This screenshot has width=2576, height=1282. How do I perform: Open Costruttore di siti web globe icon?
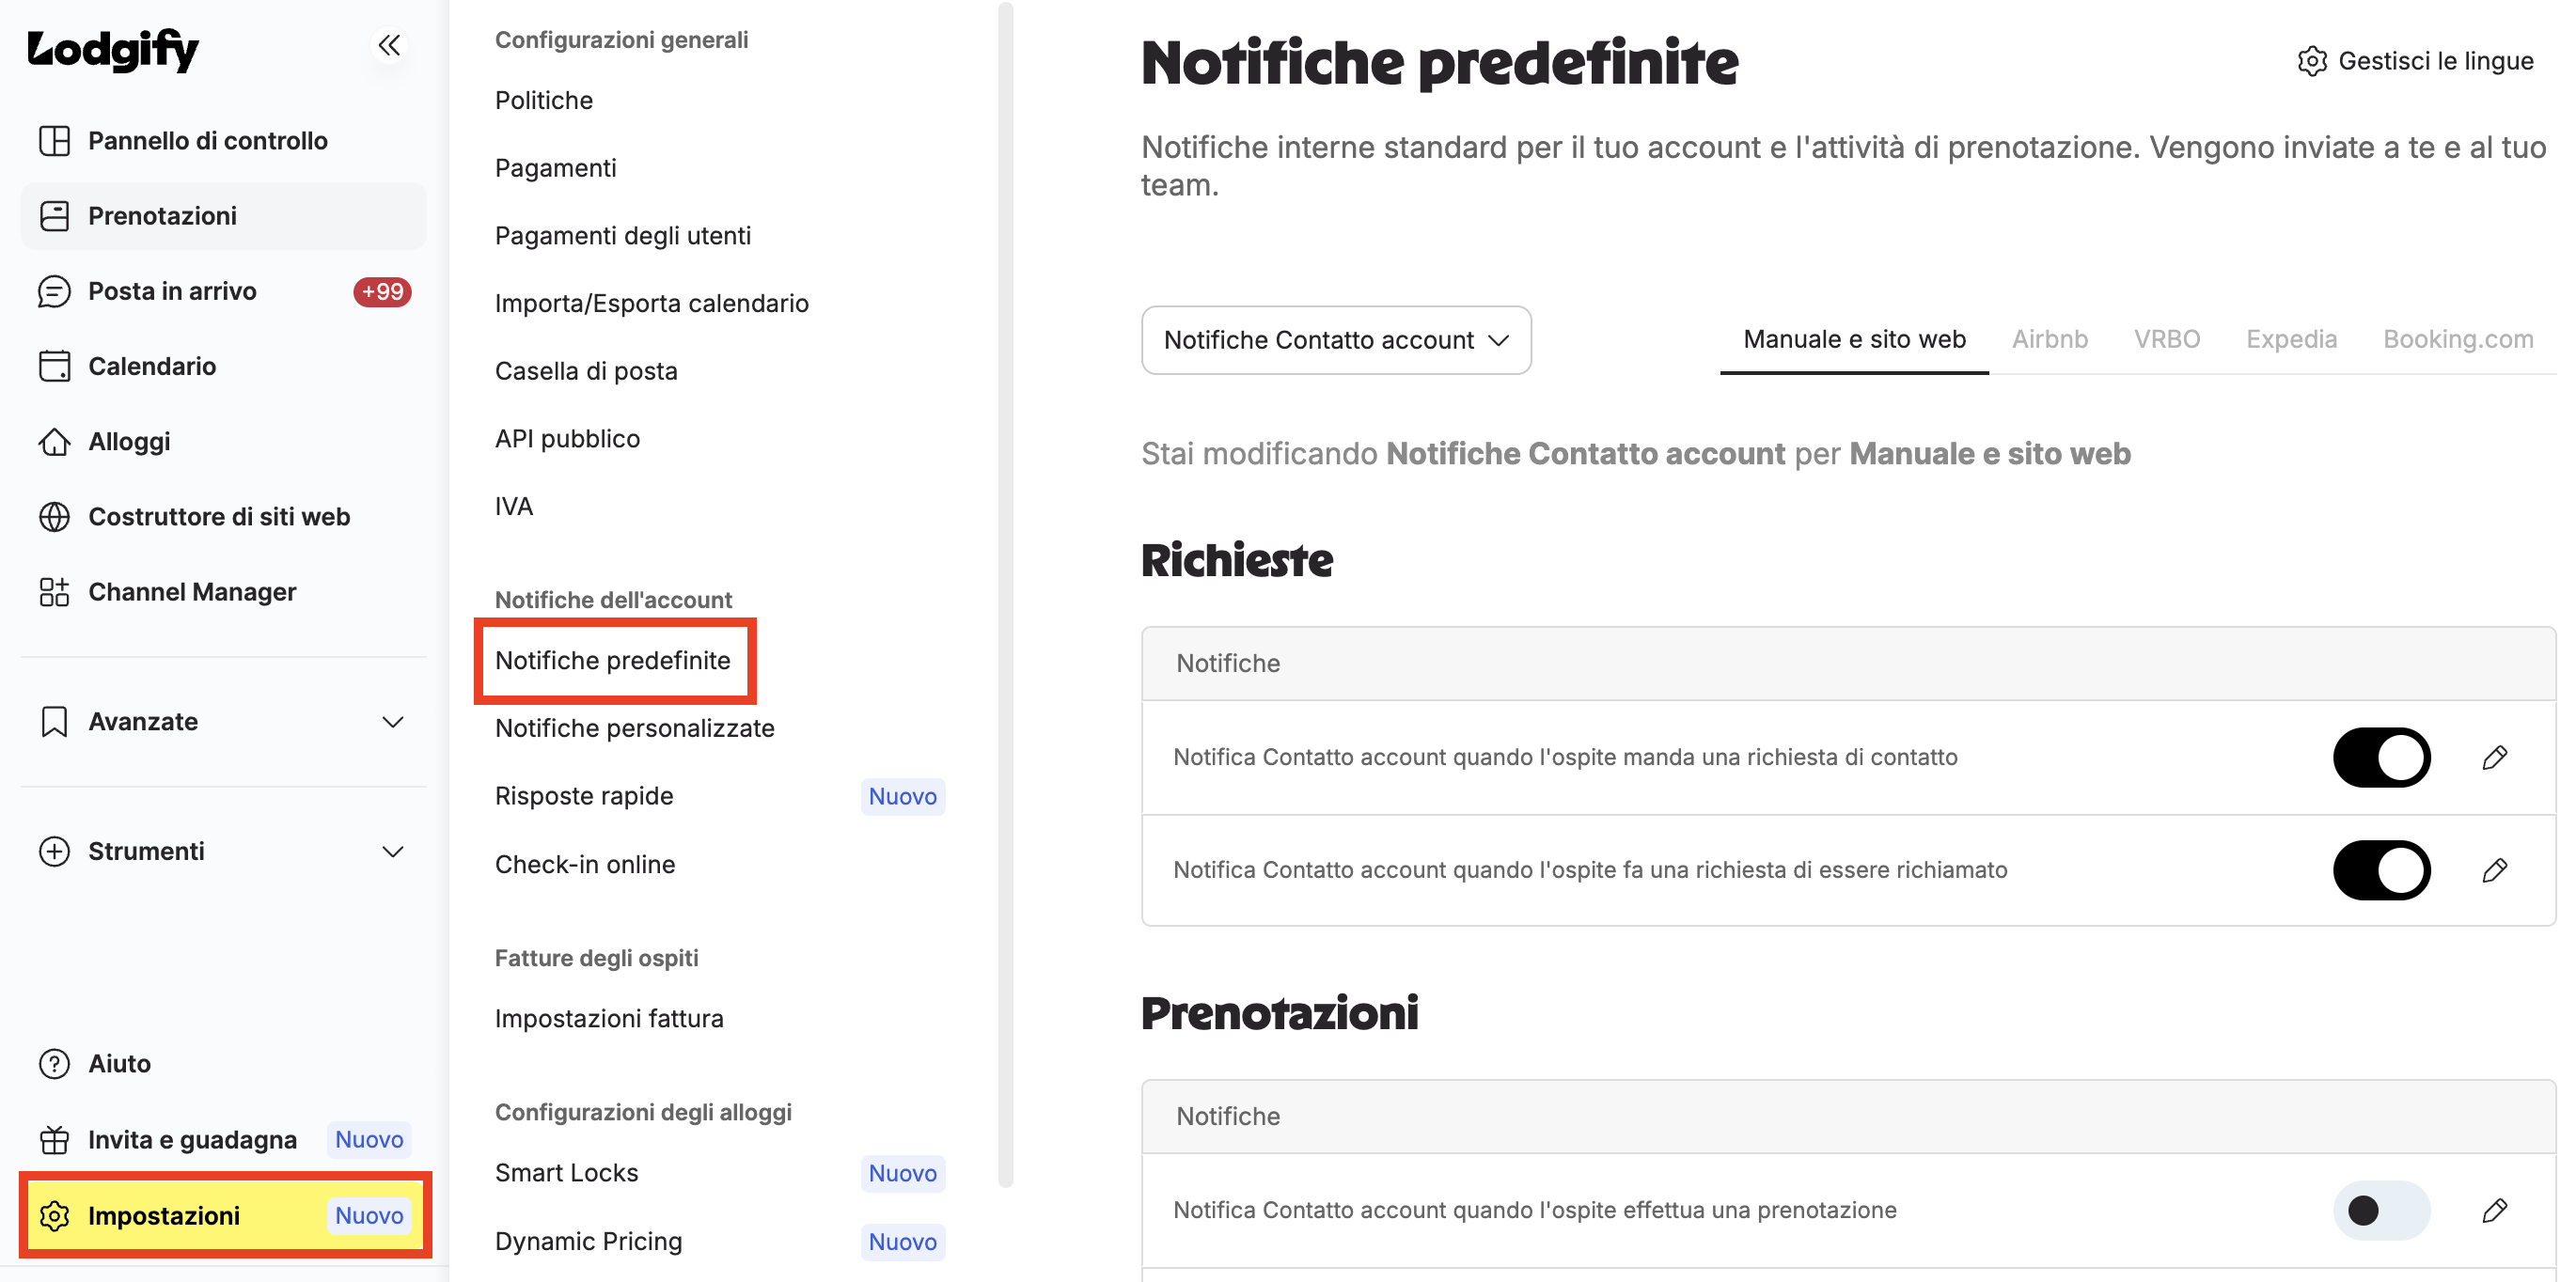click(54, 517)
